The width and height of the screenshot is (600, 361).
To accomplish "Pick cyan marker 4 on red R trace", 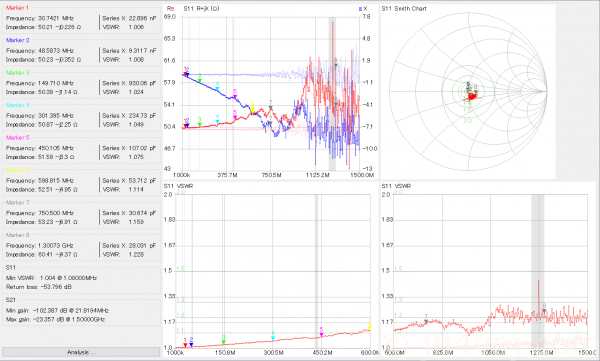I will point(217,122).
